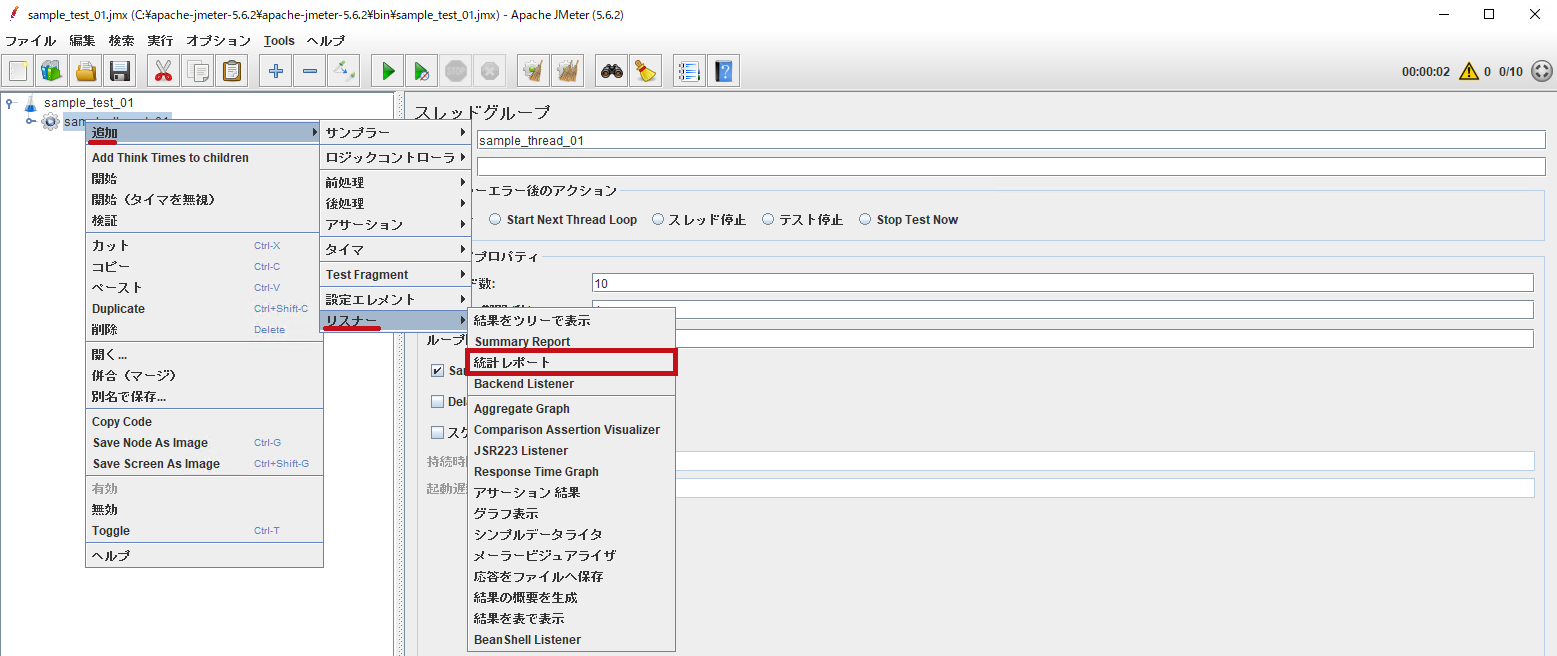Select Duplicate in context menu
This screenshot has height=656, width=1557.
[x=204, y=309]
